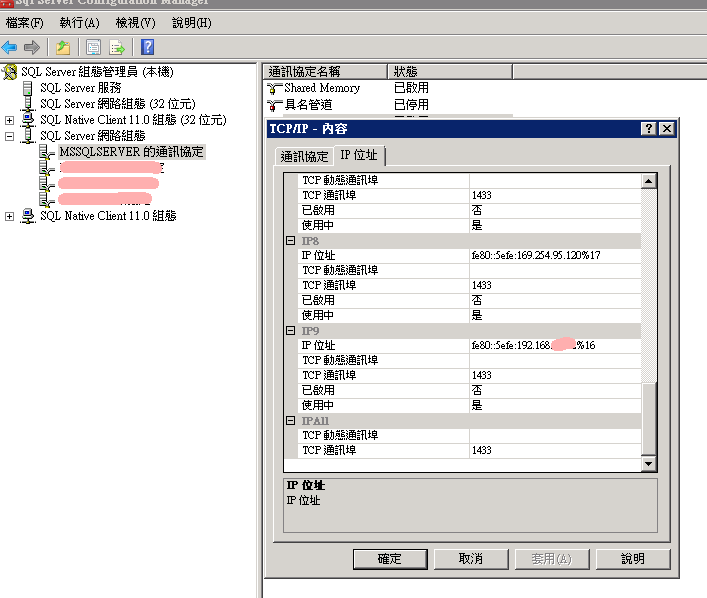707x598 pixels.
Task: Select SQL Server 組態管理員 (本機) root node
Action: tap(97, 72)
